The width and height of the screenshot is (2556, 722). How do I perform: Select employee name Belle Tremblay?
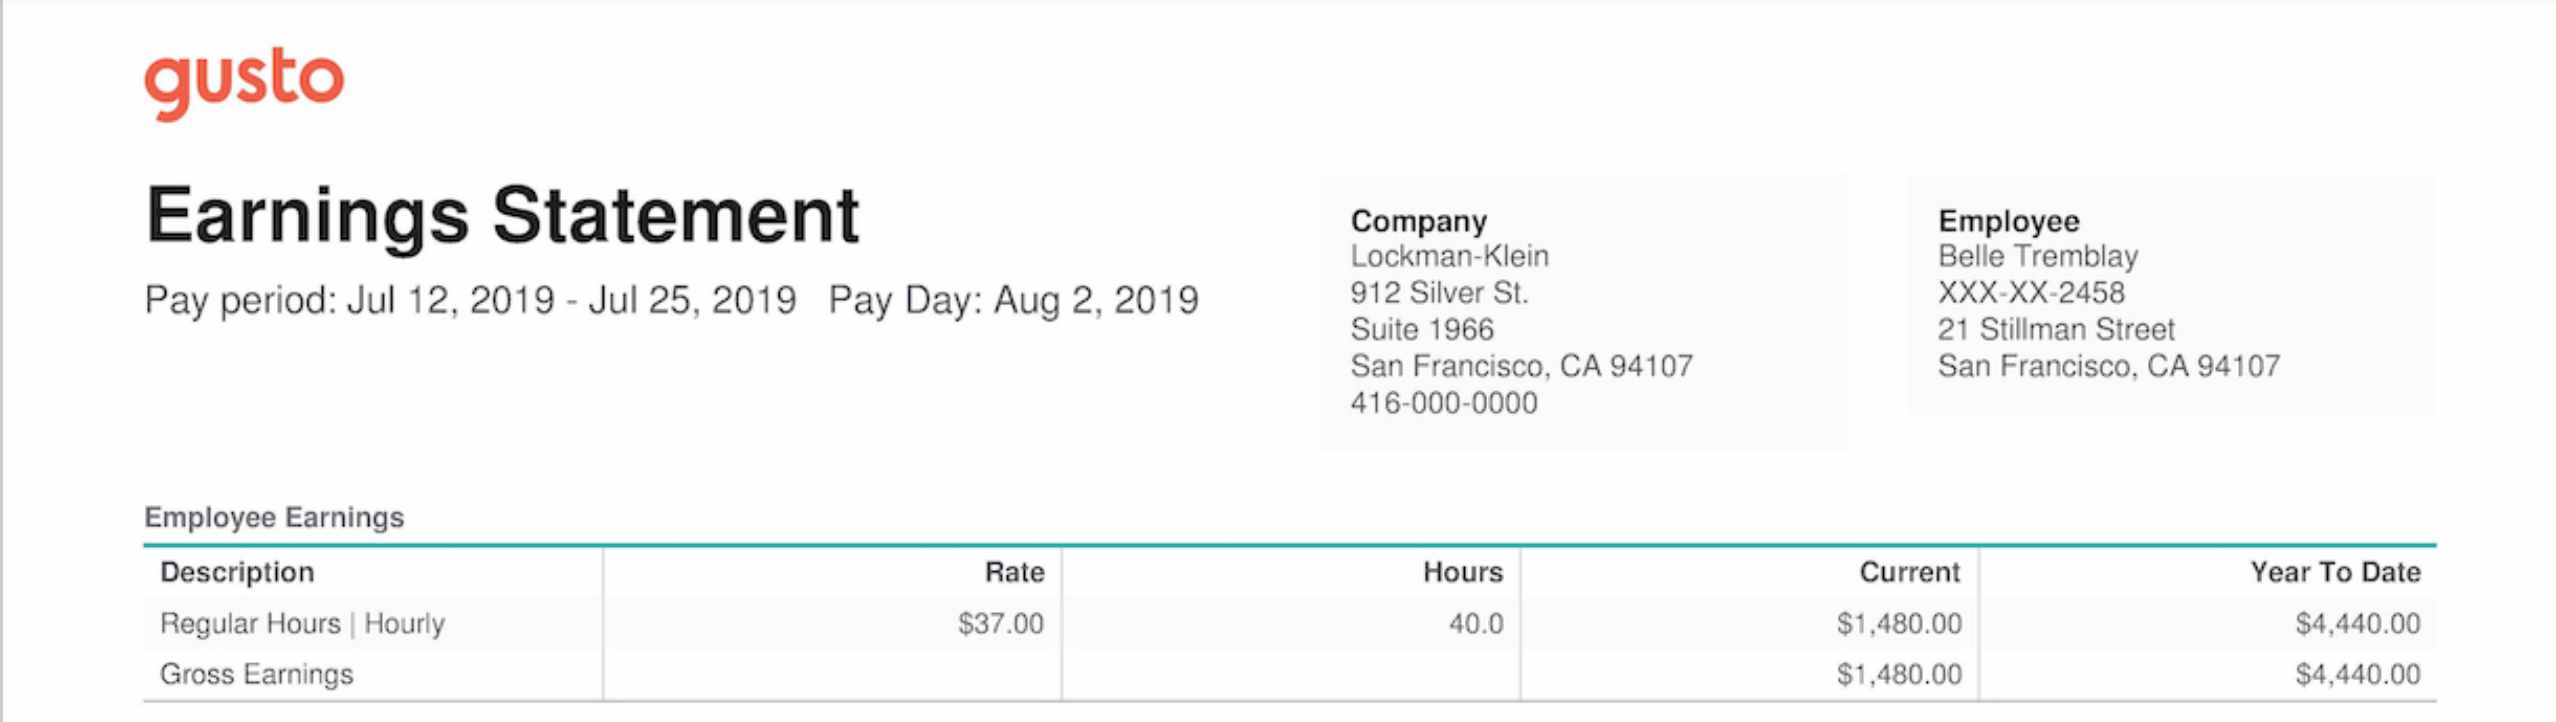2037,256
